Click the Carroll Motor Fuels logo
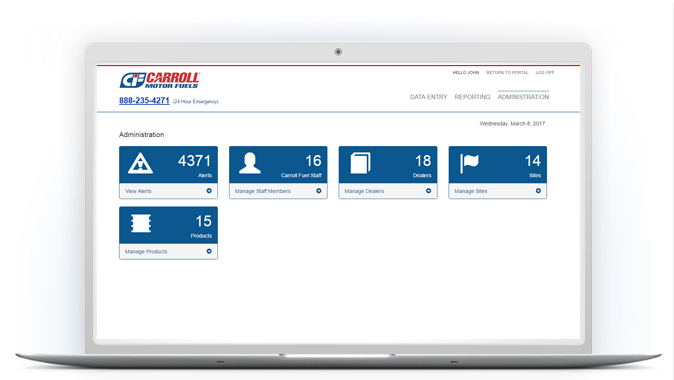This screenshot has width=674, height=380. point(159,80)
